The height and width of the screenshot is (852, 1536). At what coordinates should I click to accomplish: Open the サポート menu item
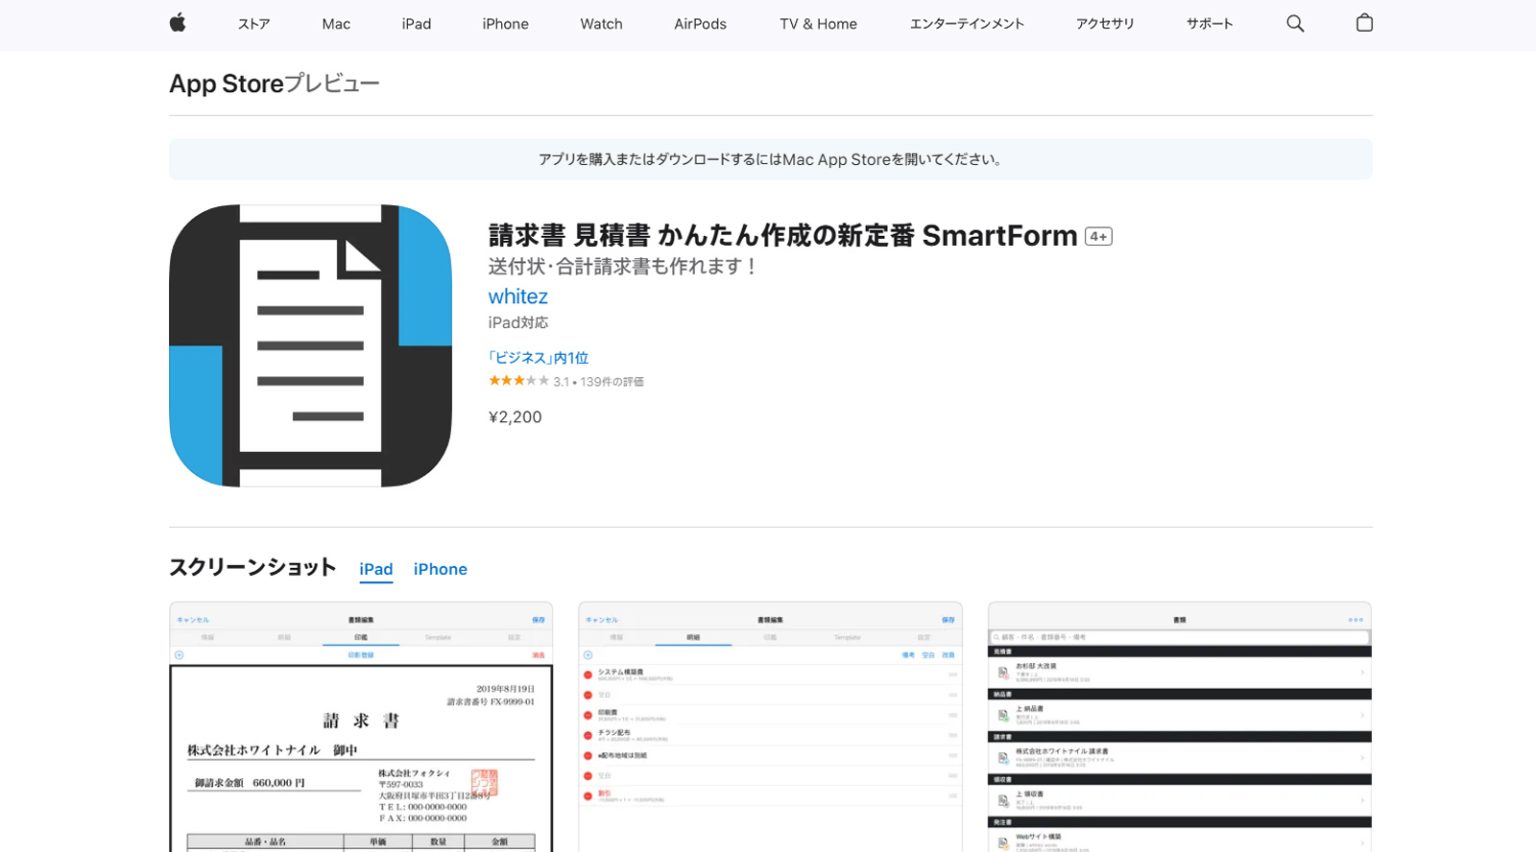(1209, 24)
